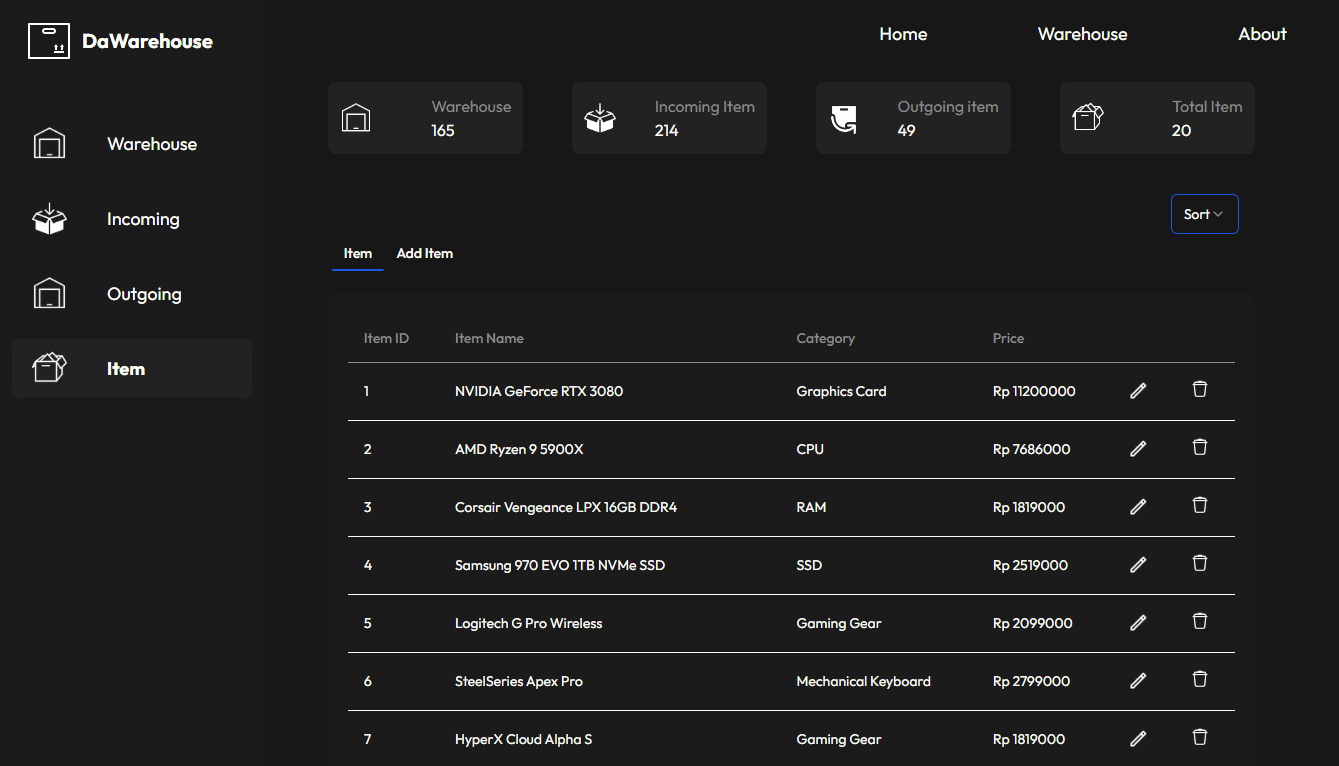Delete the HyperX Cloud Alpha S item

tap(1200, 737)
